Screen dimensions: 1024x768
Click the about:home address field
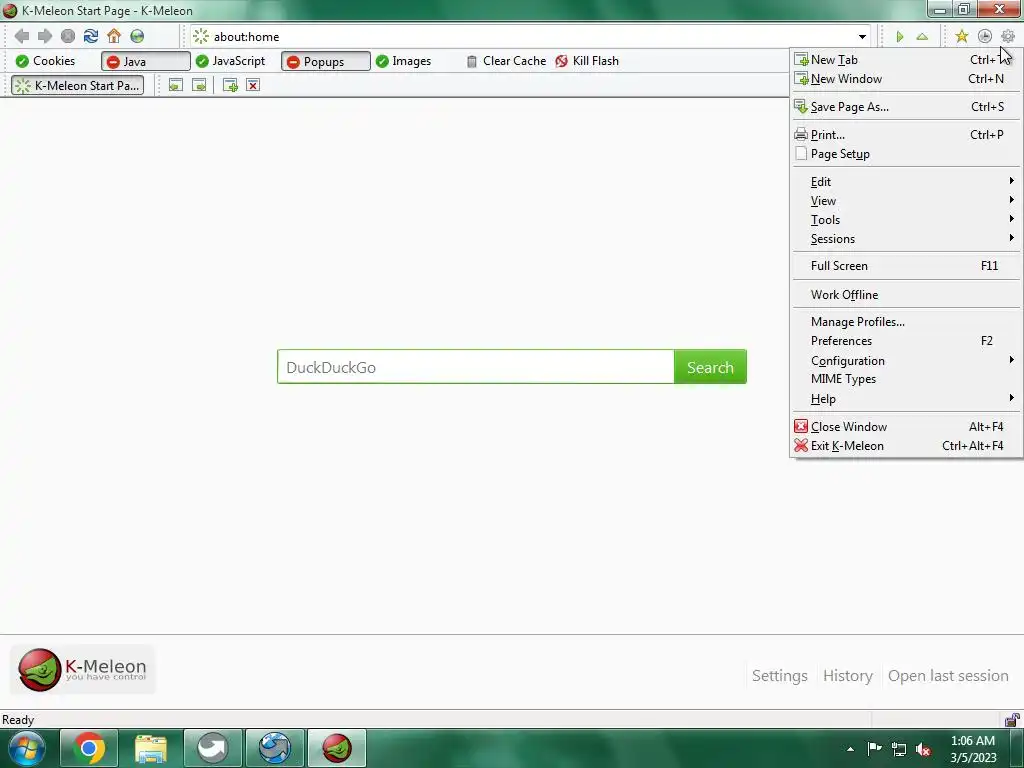(x=522, y=37)
